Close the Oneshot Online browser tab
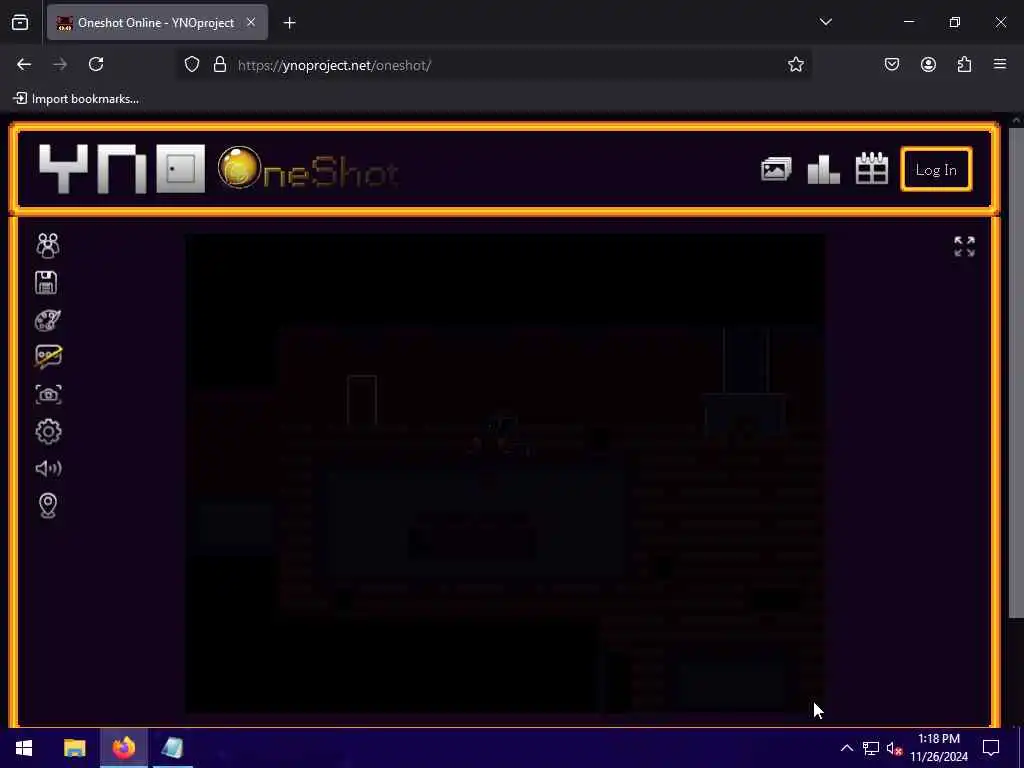 coord(251,22)
